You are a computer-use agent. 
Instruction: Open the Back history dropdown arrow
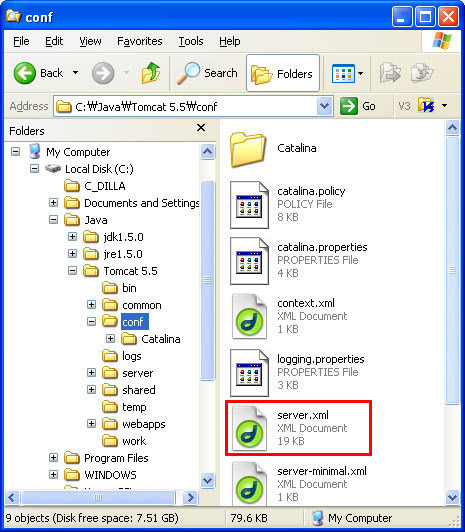coord(75,72)
